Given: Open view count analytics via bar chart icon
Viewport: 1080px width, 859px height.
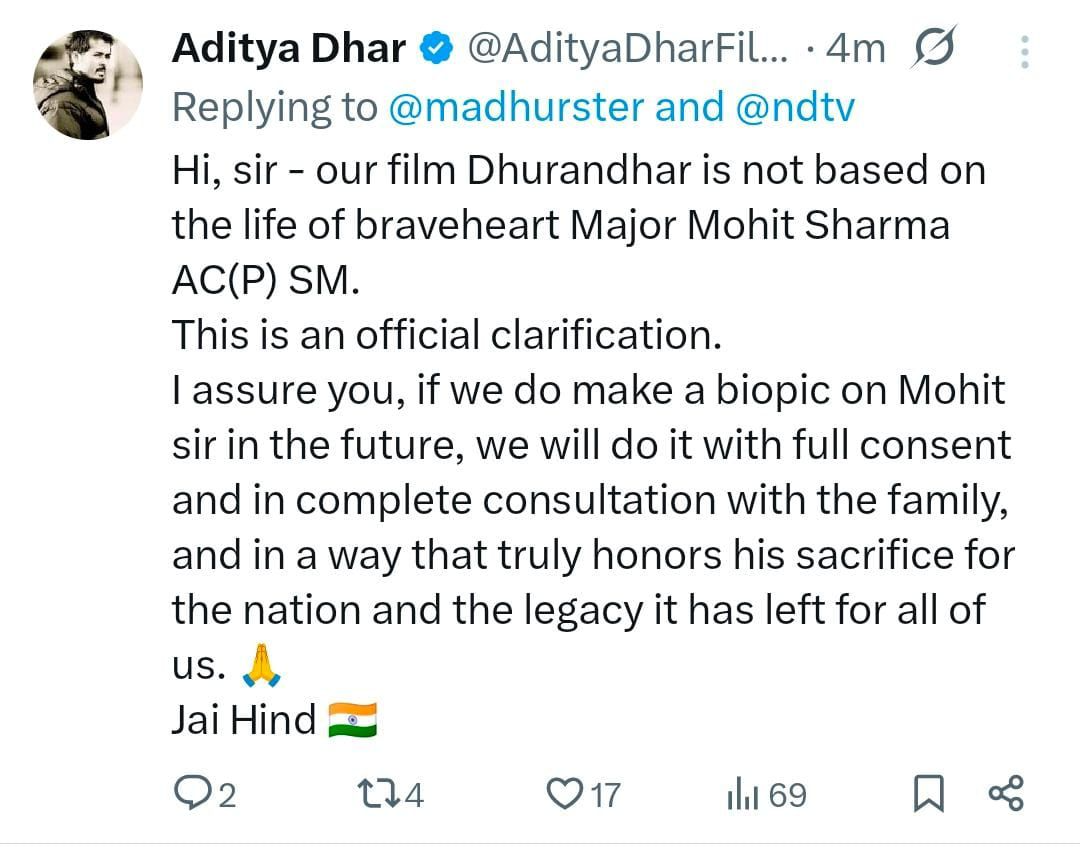Looking at the screenshot, I should click(742, 794).
